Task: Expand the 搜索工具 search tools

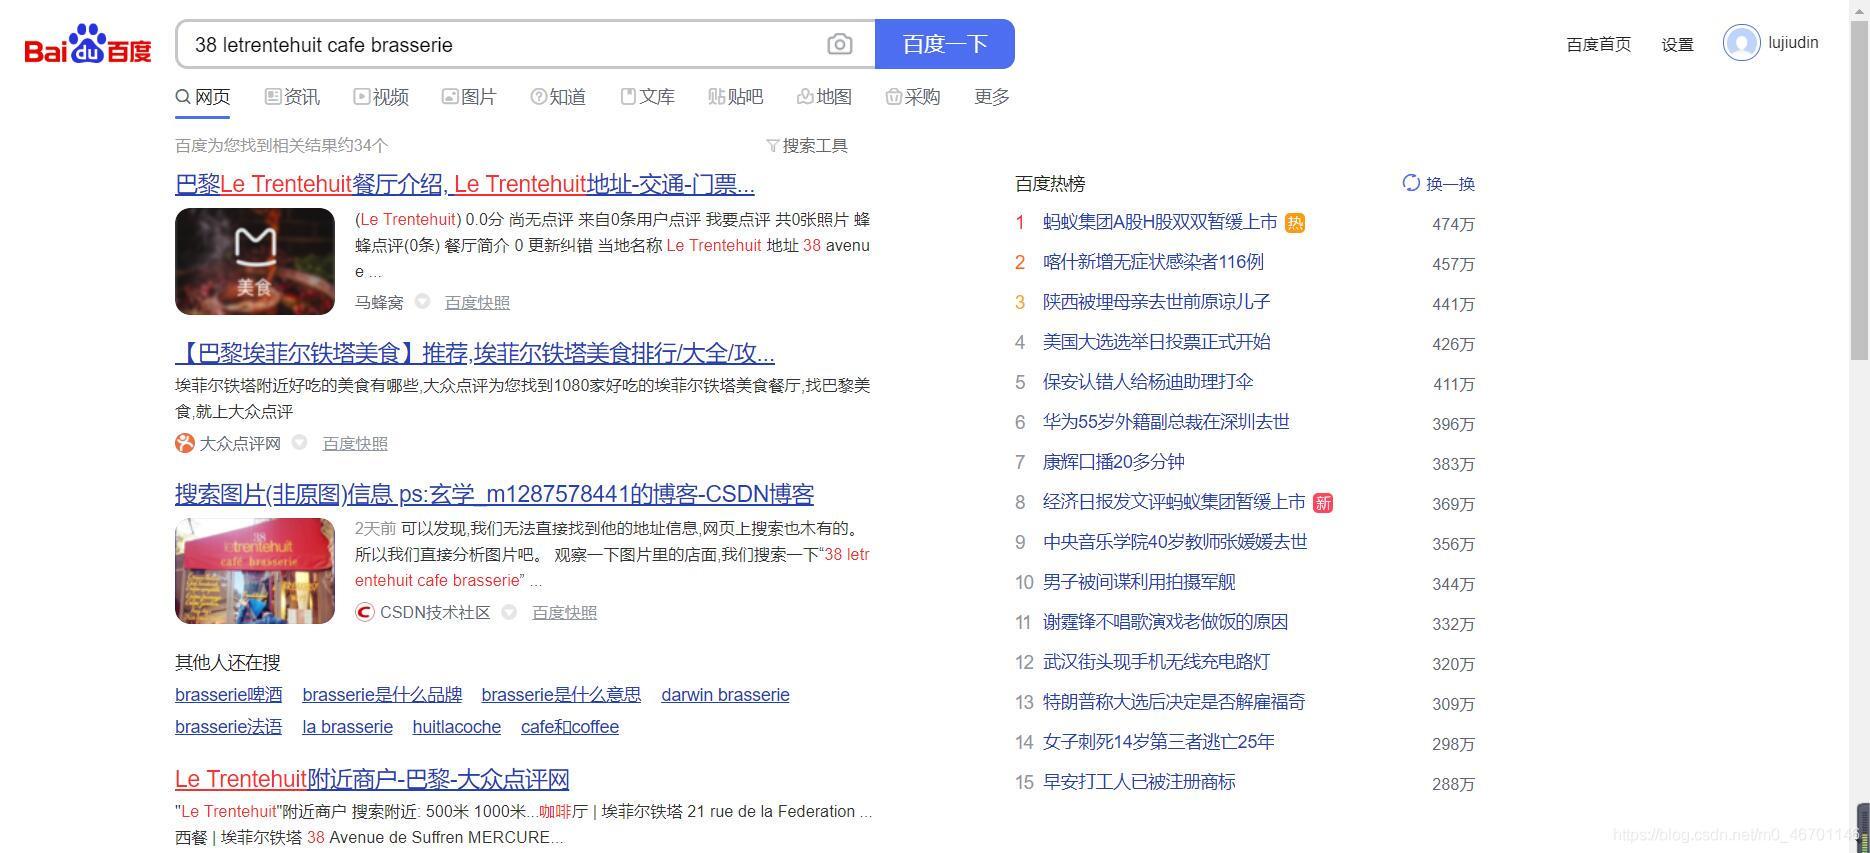Action: tap(807, 146)
